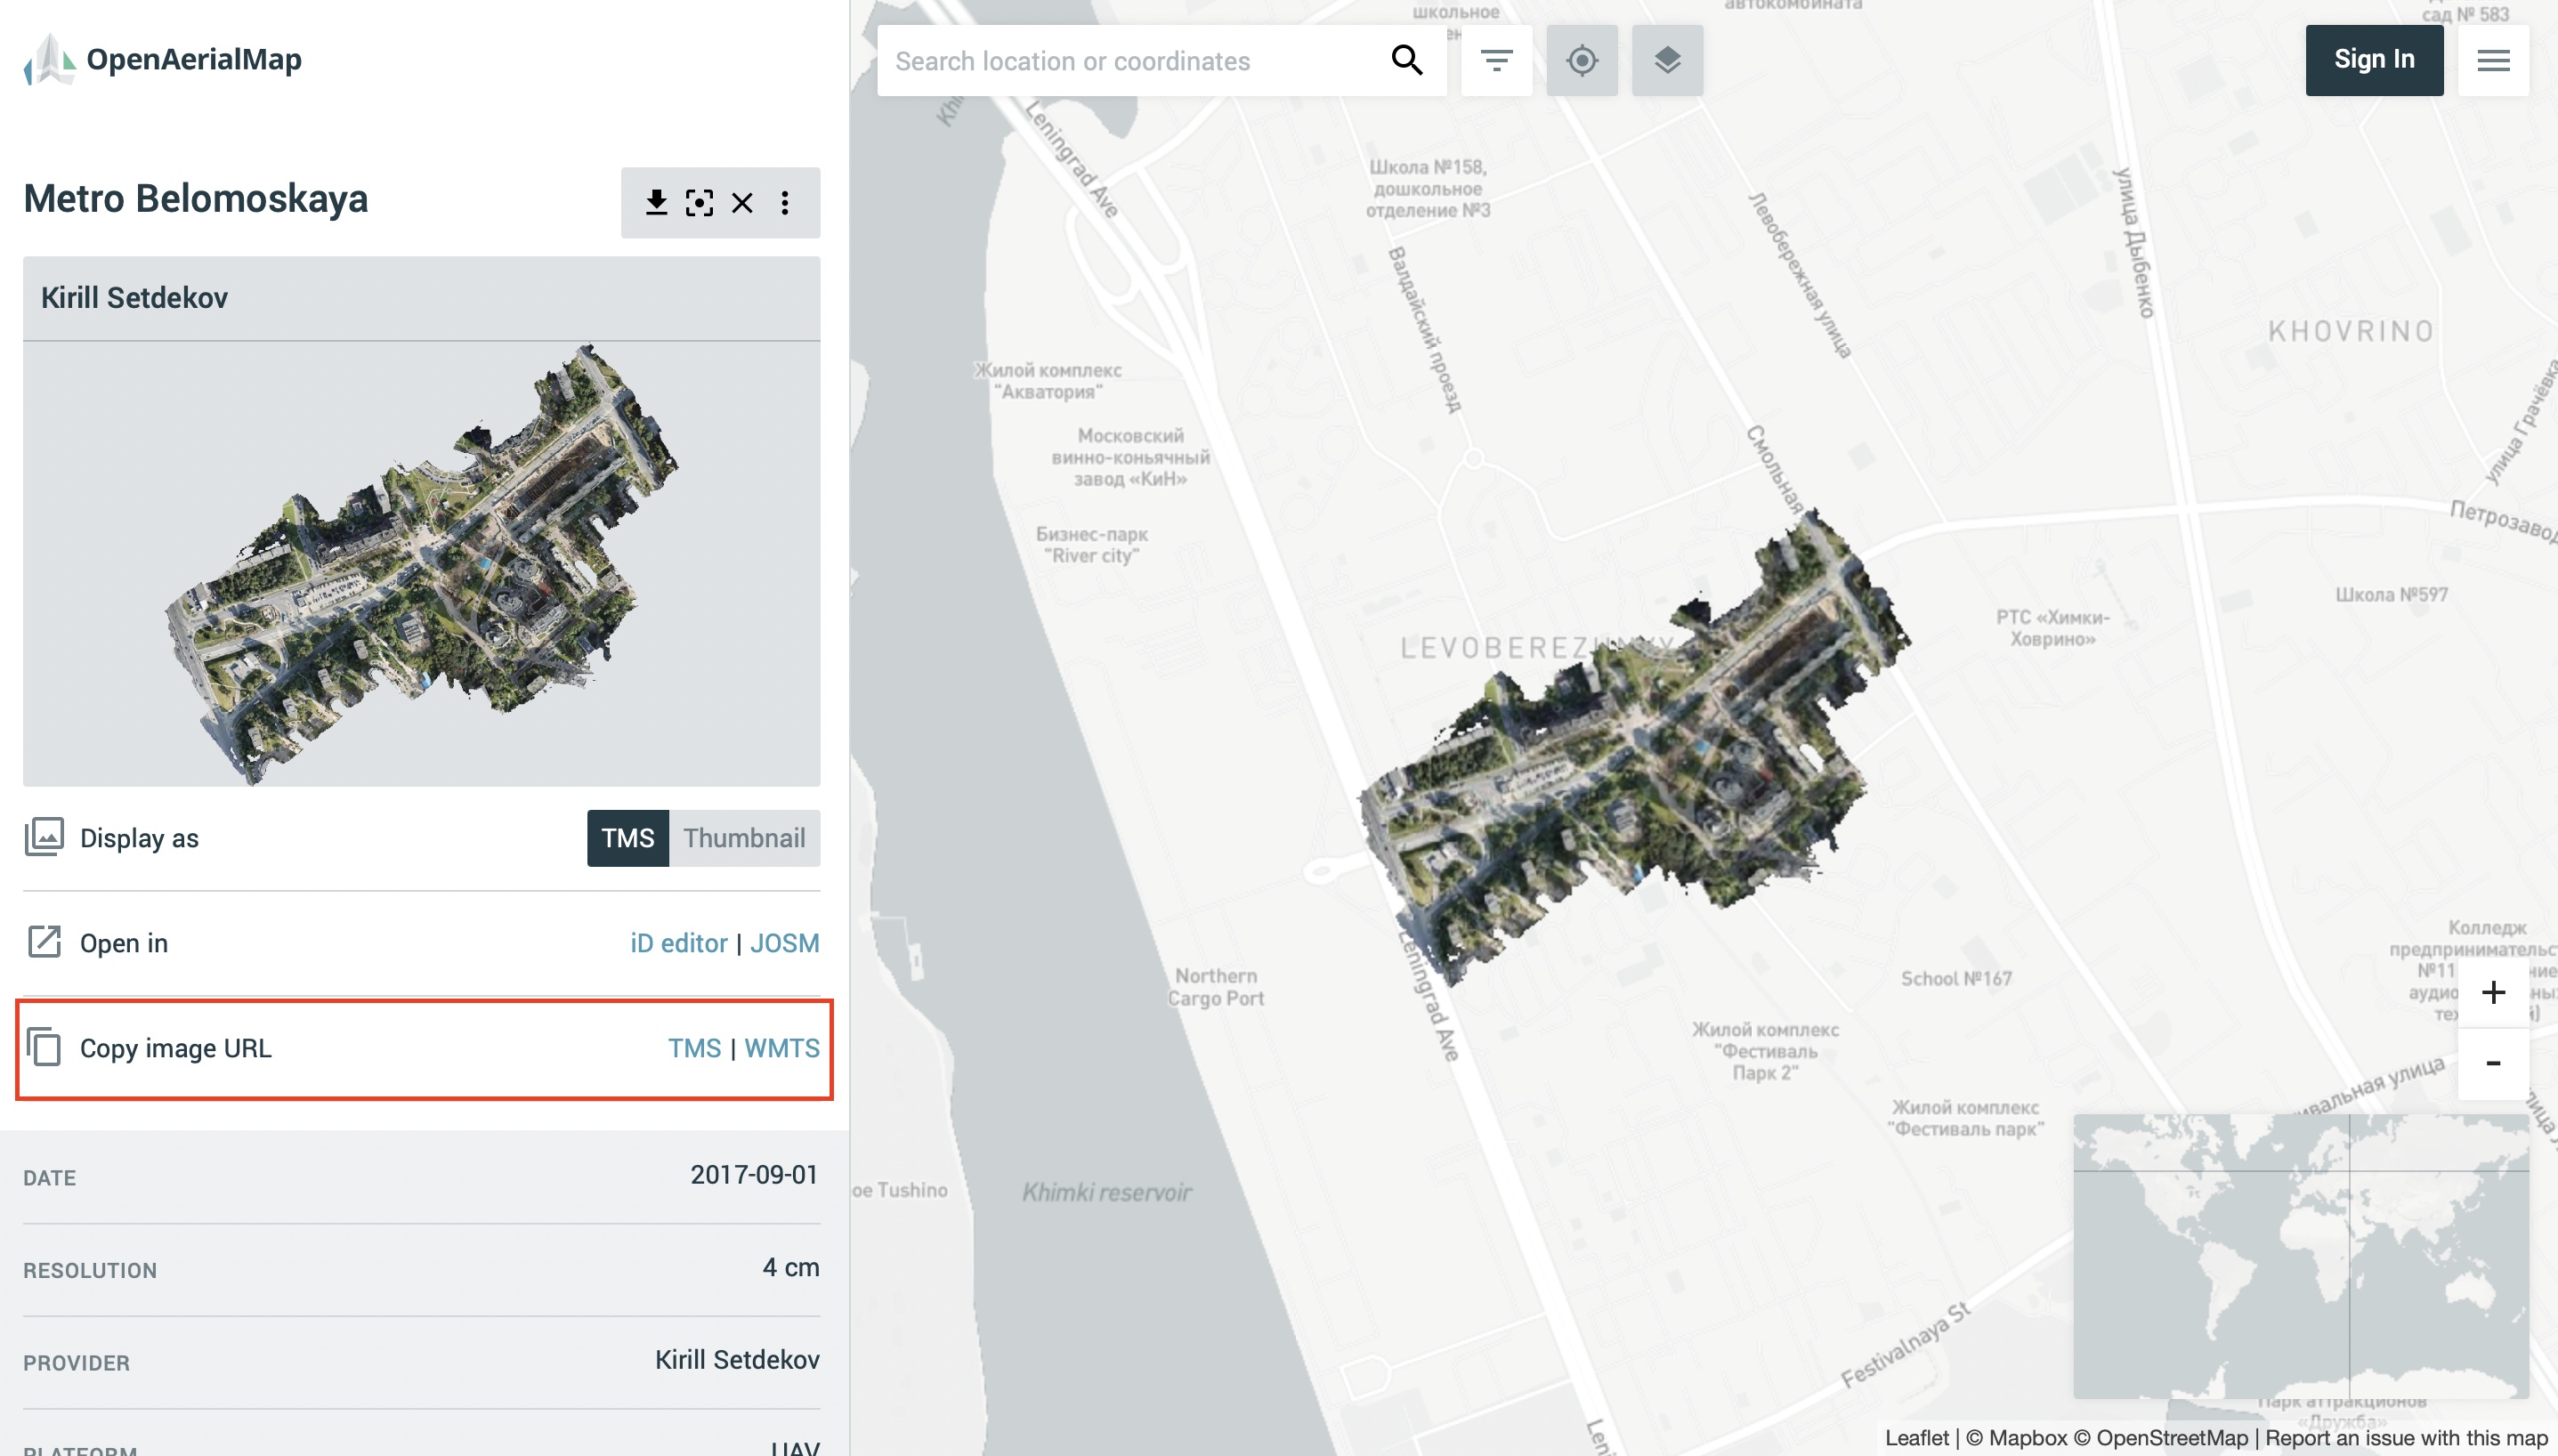
Task: Click the GPS/location target icon
Action: [x=1580, y=60]
